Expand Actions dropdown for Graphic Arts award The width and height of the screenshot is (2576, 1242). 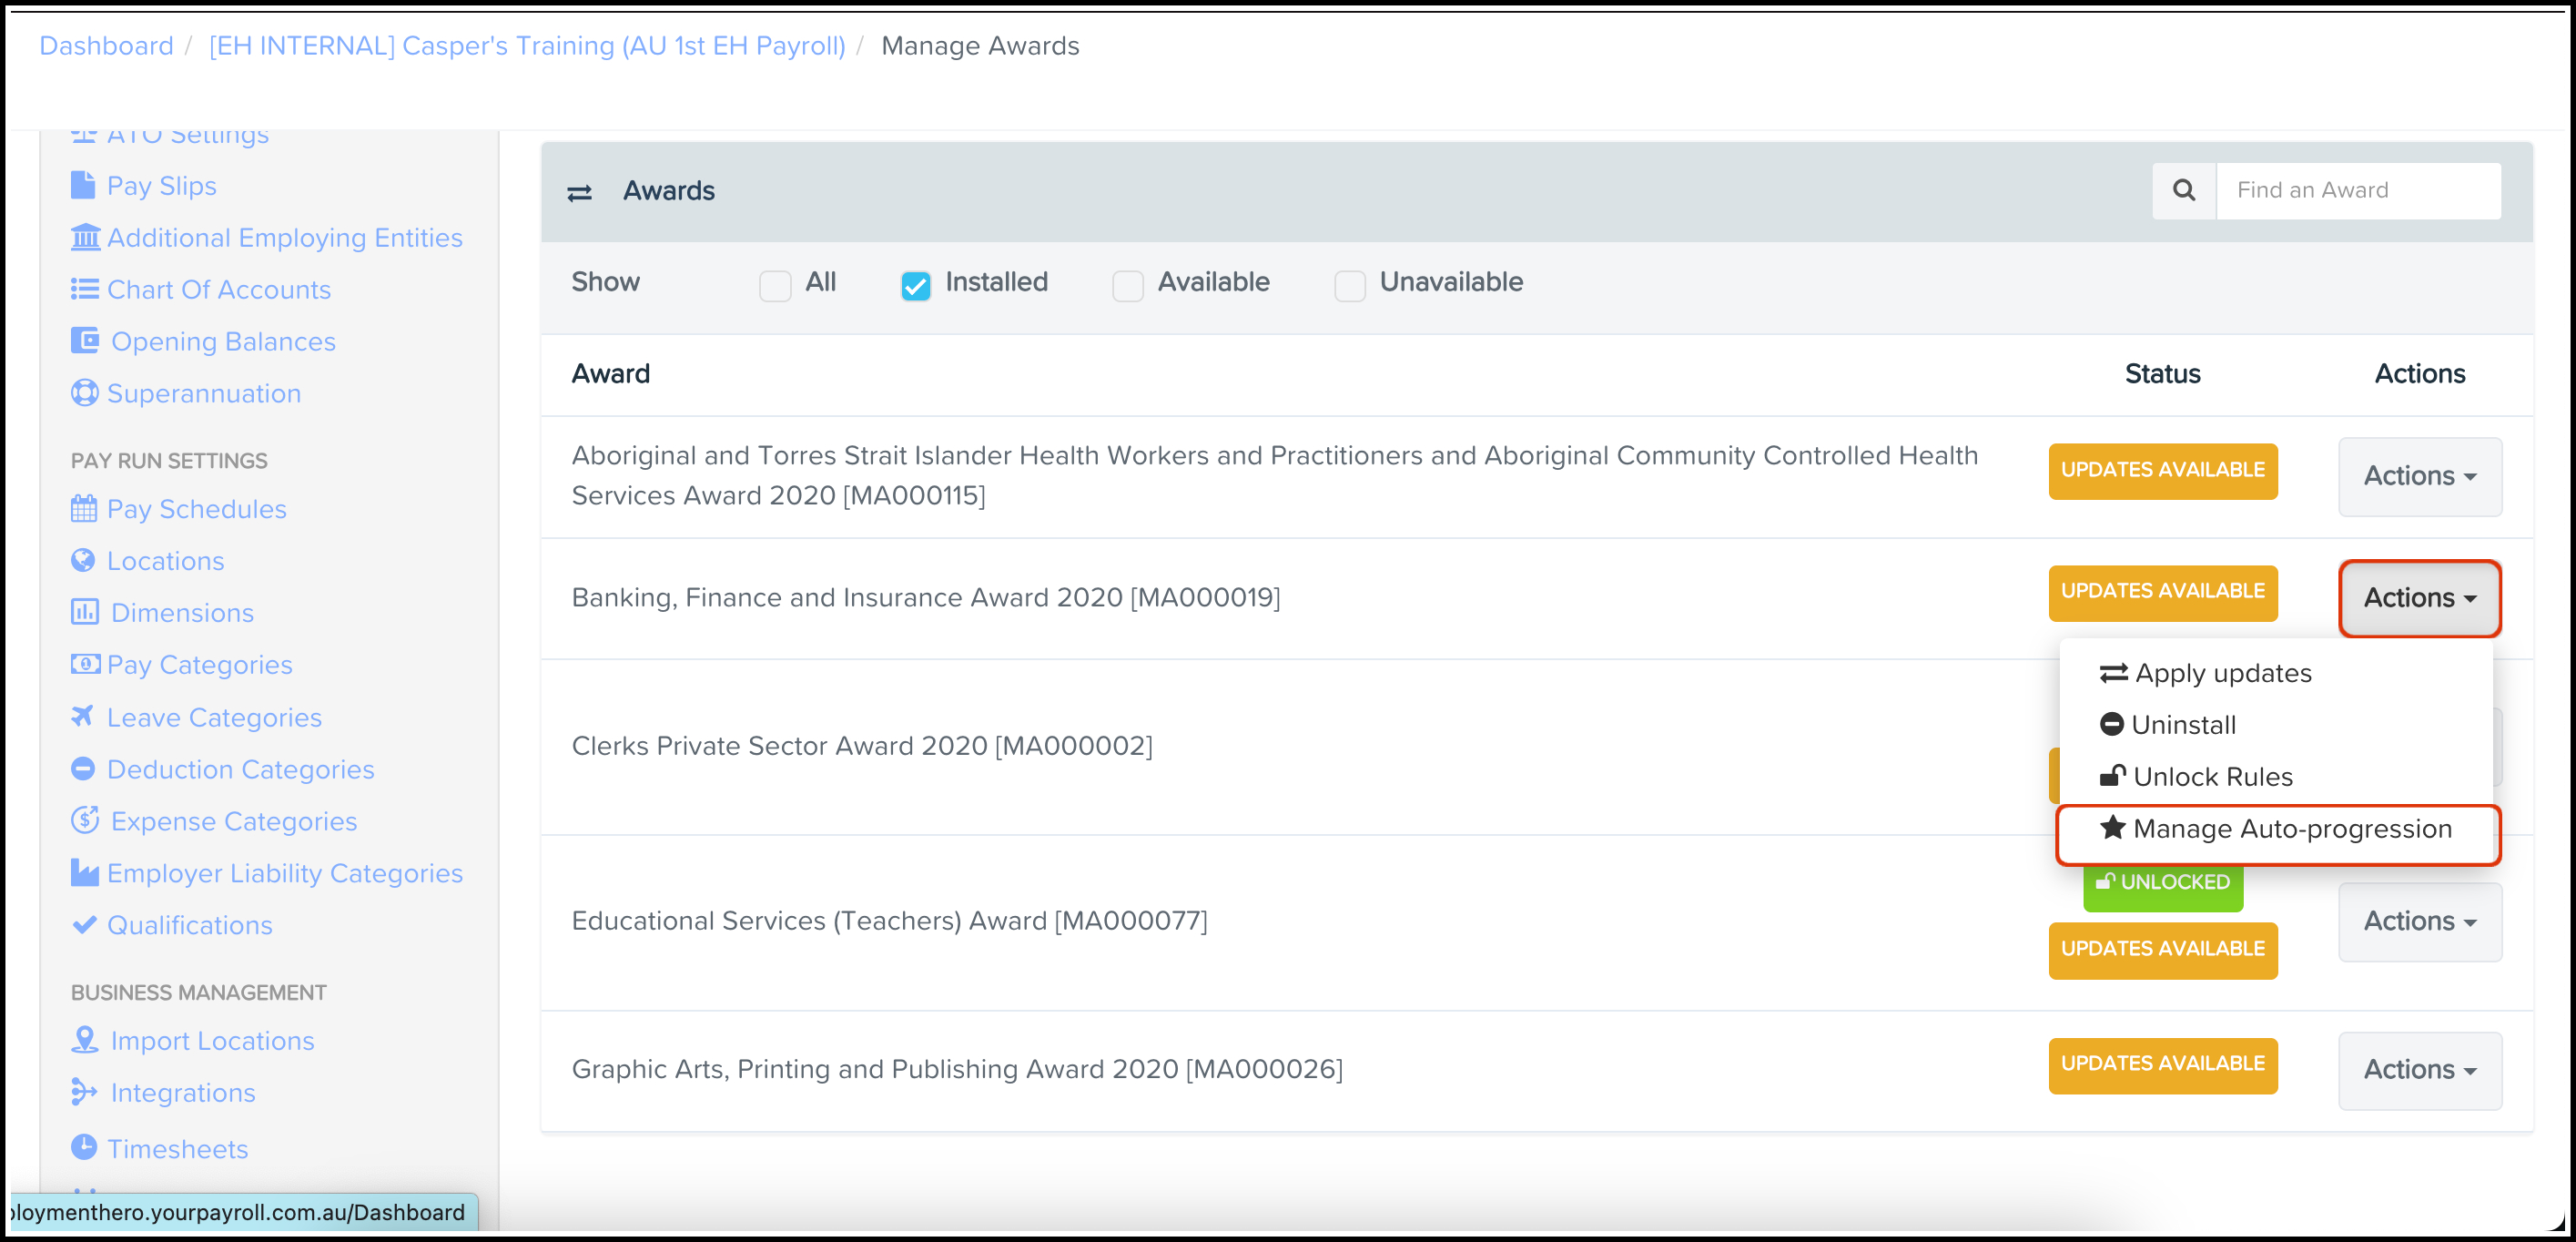2419,1070
